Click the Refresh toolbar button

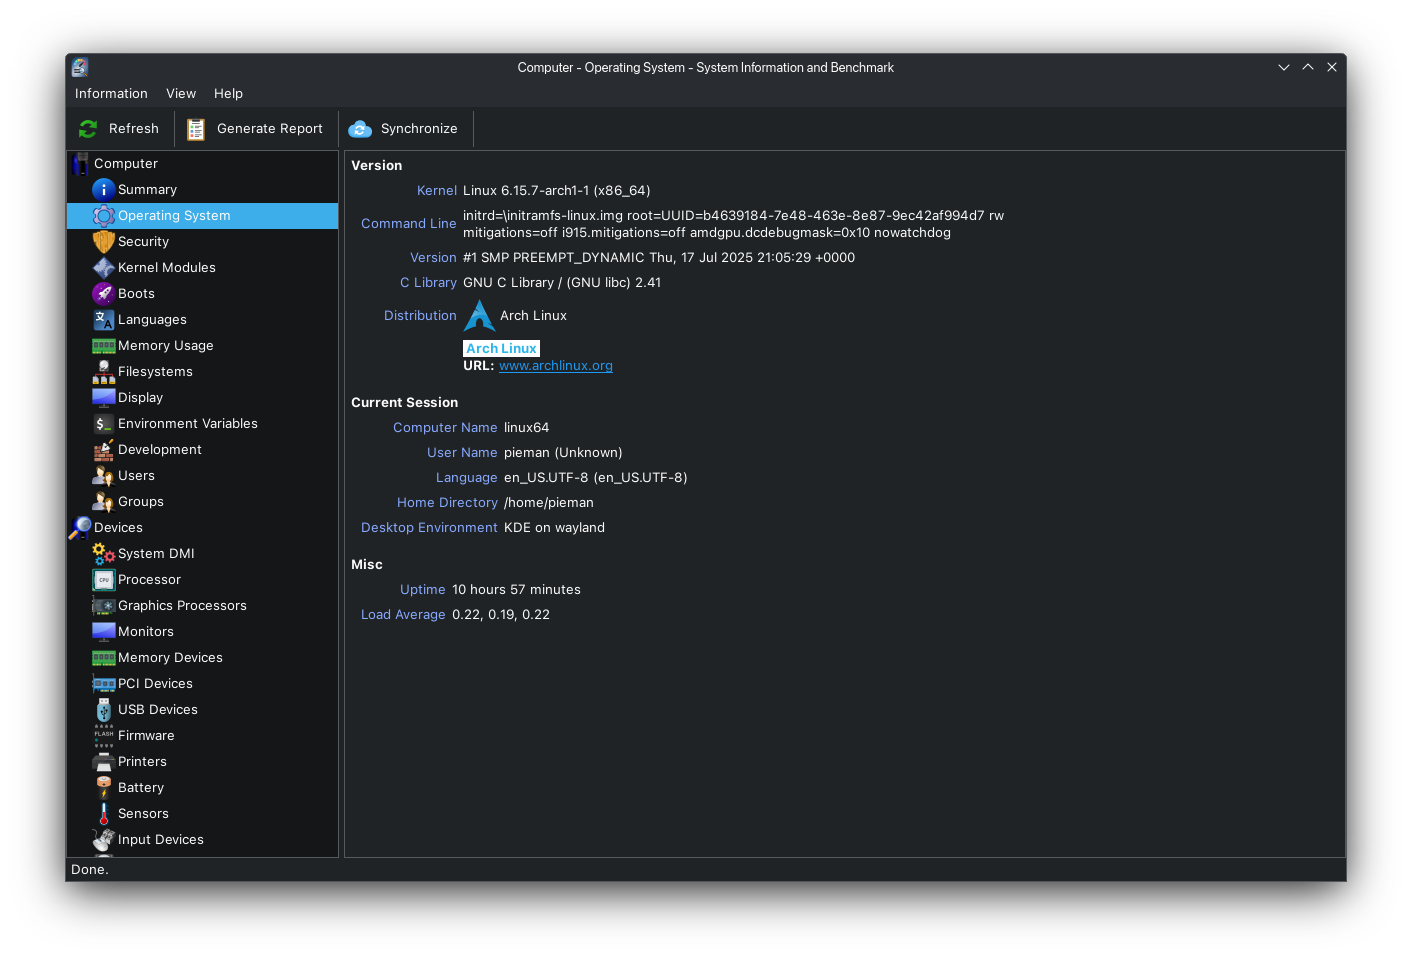tap(119, 128)
